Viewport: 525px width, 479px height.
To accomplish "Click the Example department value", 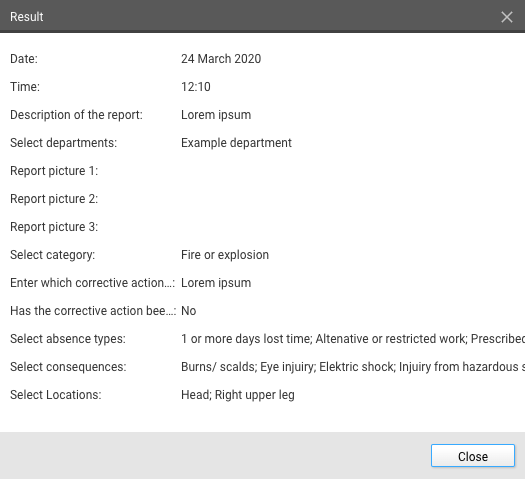I will click(x=236, y=143).
